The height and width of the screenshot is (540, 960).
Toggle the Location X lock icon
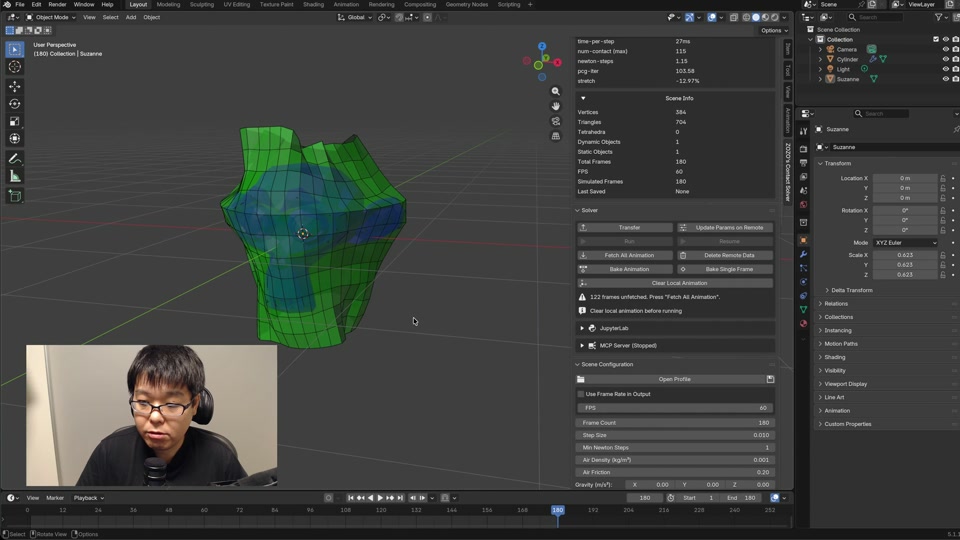coord(943,178)
